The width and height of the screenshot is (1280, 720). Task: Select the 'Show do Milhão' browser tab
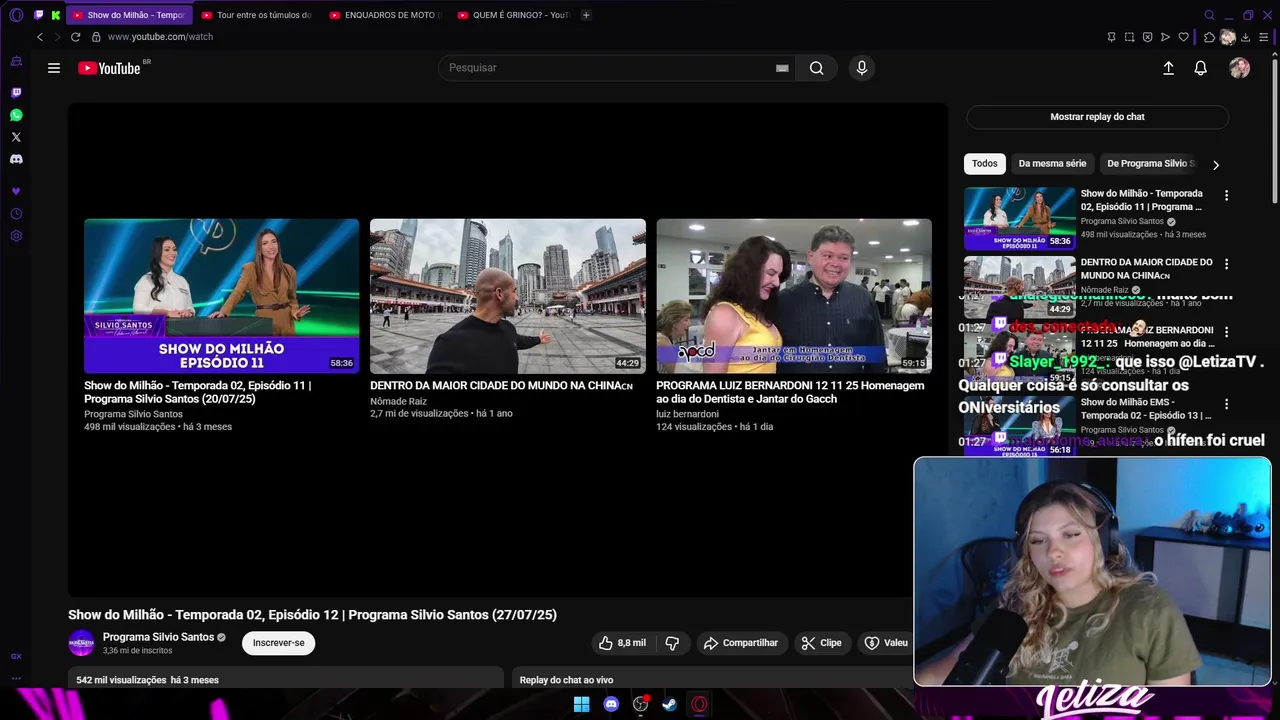tap(129, 15)
